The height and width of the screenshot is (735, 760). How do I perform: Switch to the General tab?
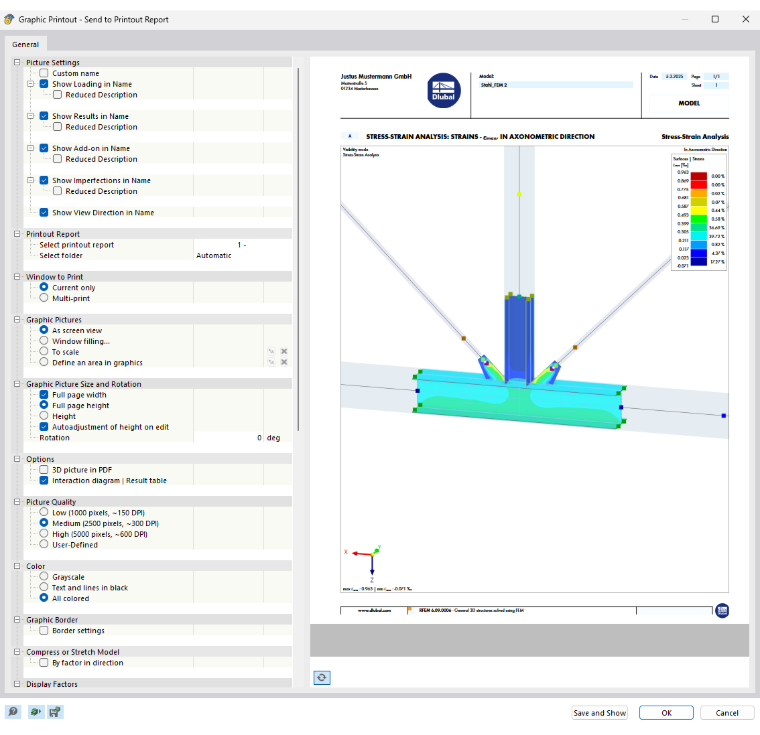pos(26,44)
